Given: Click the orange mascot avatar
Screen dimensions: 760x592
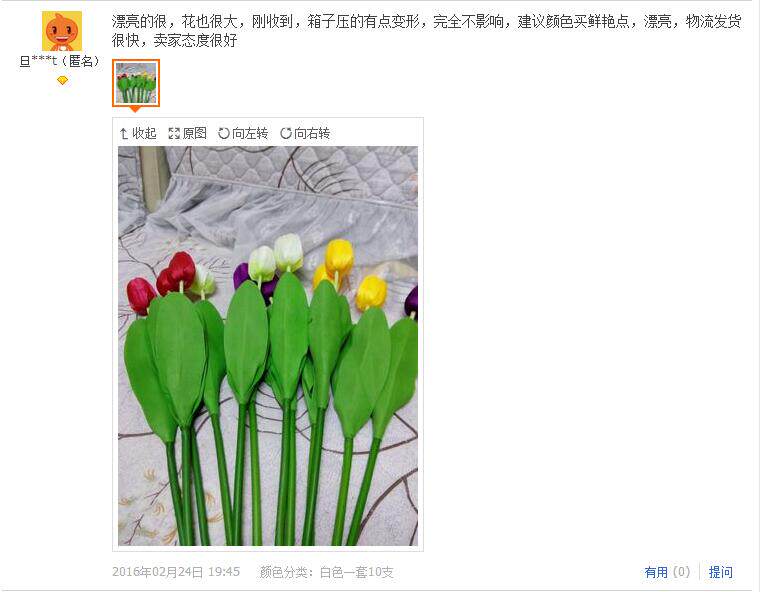Looking at the screenshot, I should pyautogui.click(x=62, y=31).
